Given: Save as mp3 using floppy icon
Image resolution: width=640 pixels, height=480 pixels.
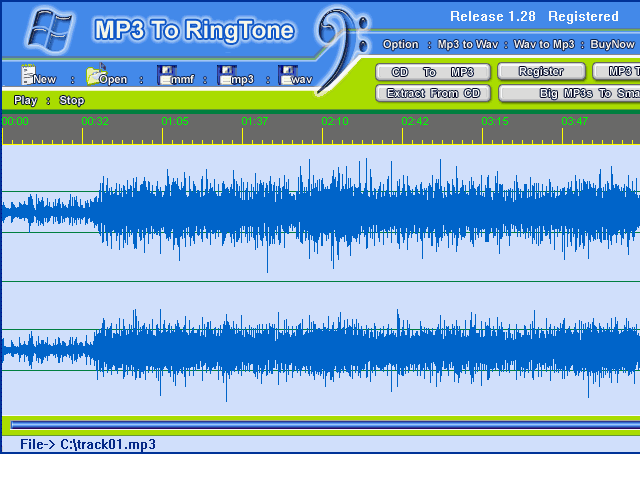Looking at the screenshot, I should (x=227, y=75).
